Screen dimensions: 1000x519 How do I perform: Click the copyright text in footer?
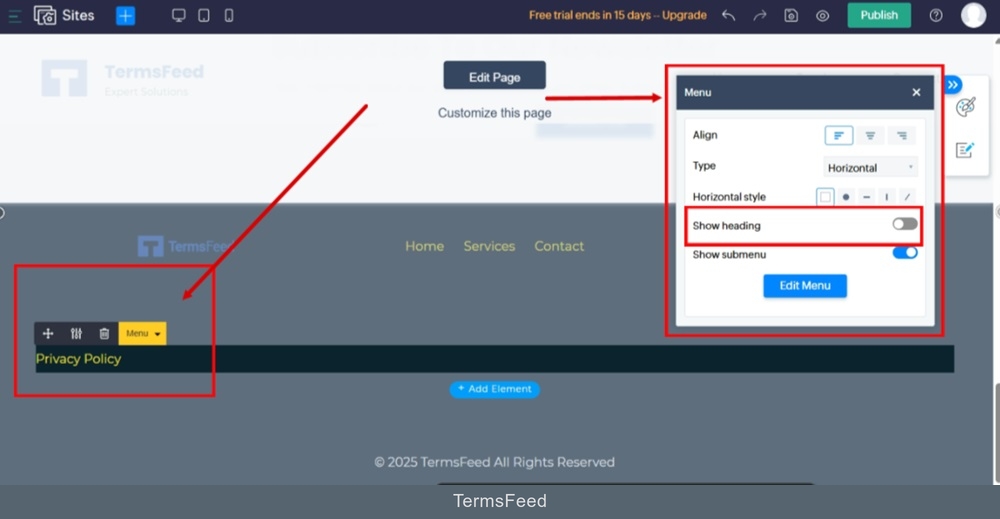point(494,462)
